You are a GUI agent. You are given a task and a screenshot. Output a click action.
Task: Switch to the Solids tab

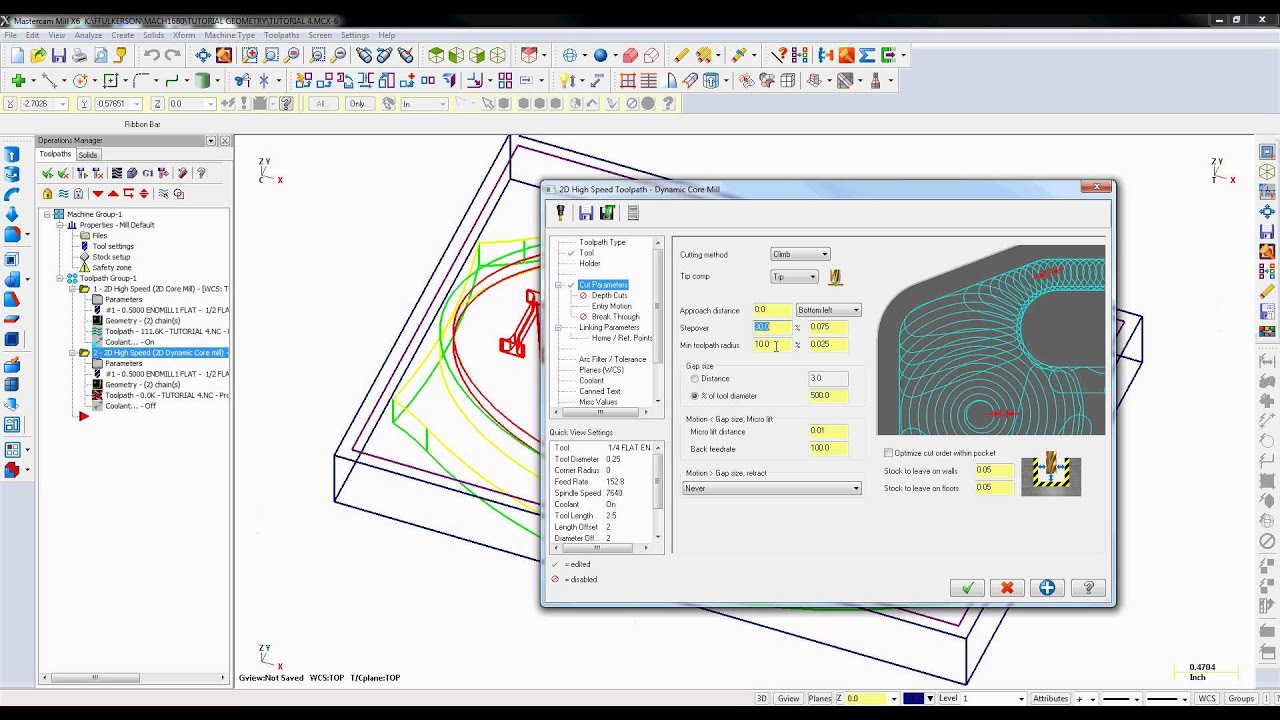coord(88,154)
